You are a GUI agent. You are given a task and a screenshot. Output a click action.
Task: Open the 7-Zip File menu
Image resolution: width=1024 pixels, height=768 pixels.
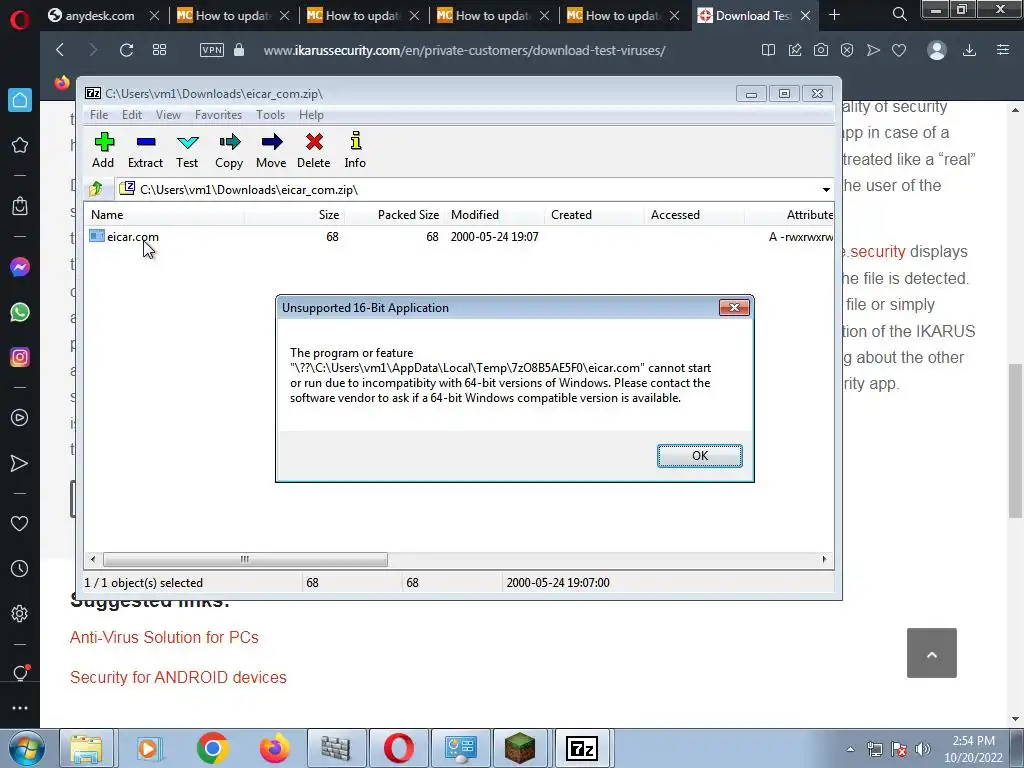pyautogui.click(x=99, y=115)
